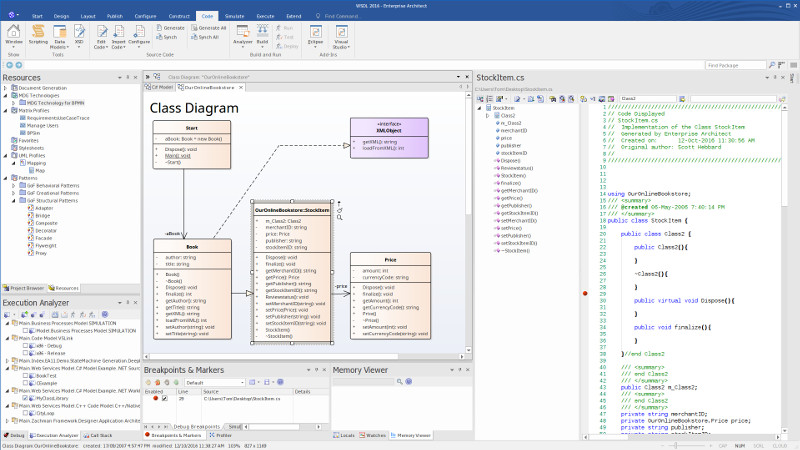
Task: Uncheck the MyClassLibrary checkbox
Action: click(x=26, y=398)
